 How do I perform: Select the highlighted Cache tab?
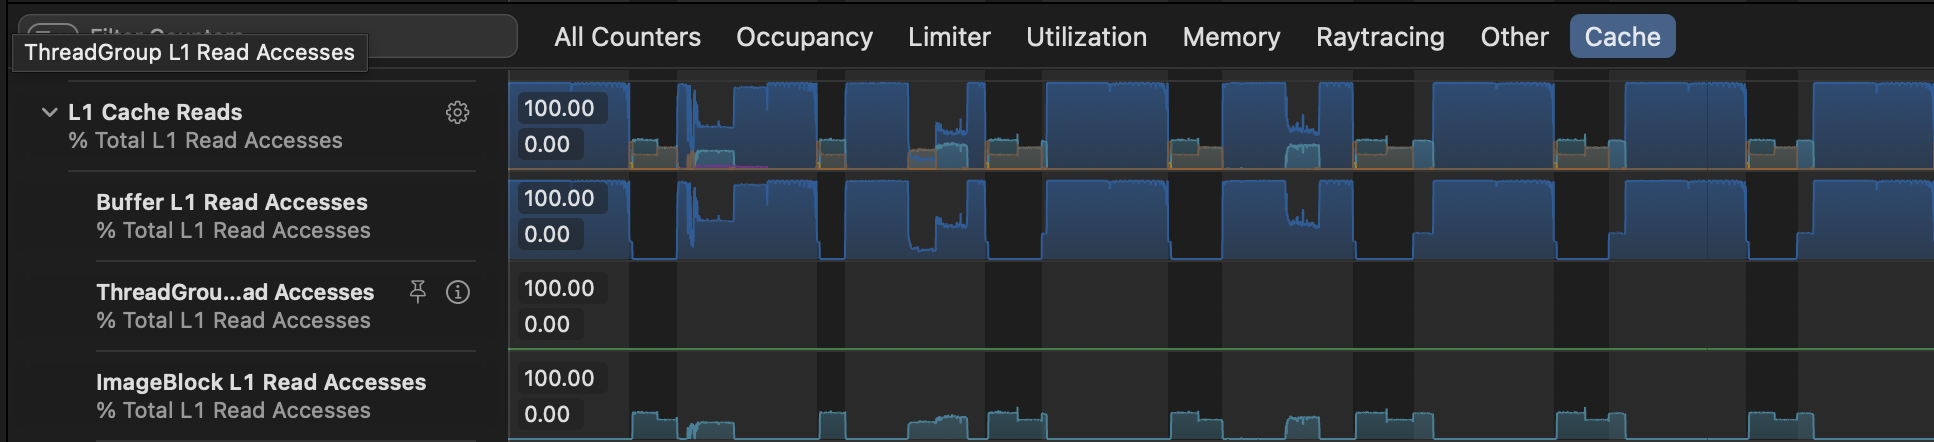(x=1622, y=37)
